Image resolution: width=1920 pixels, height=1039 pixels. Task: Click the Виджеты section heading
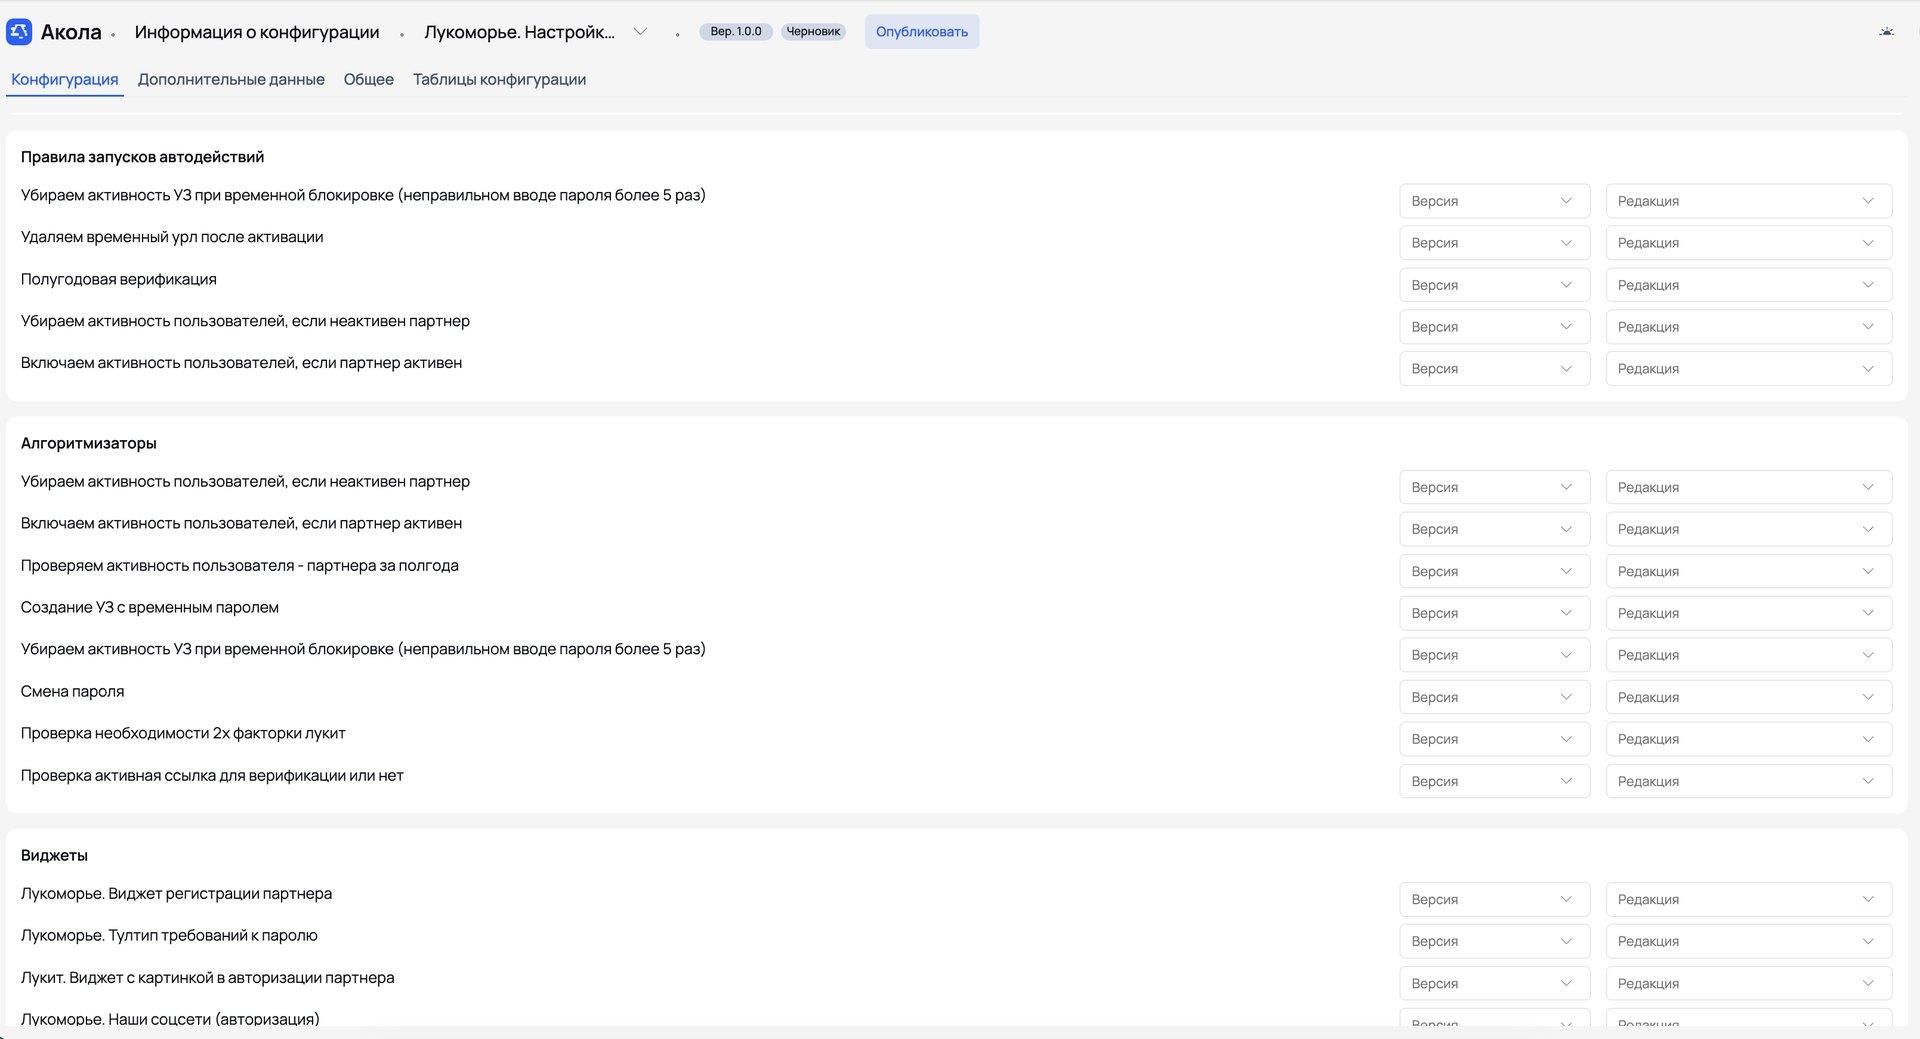54,855
